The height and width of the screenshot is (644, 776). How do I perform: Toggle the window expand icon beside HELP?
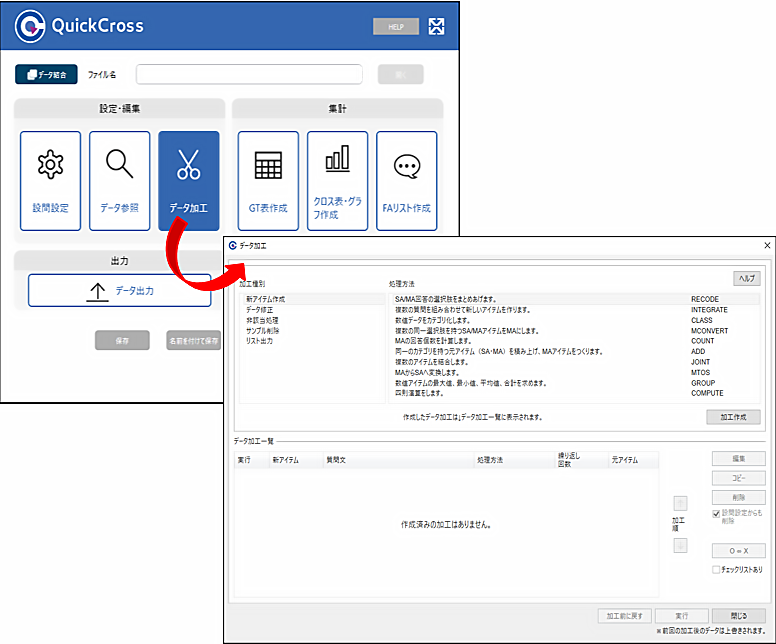436,26
